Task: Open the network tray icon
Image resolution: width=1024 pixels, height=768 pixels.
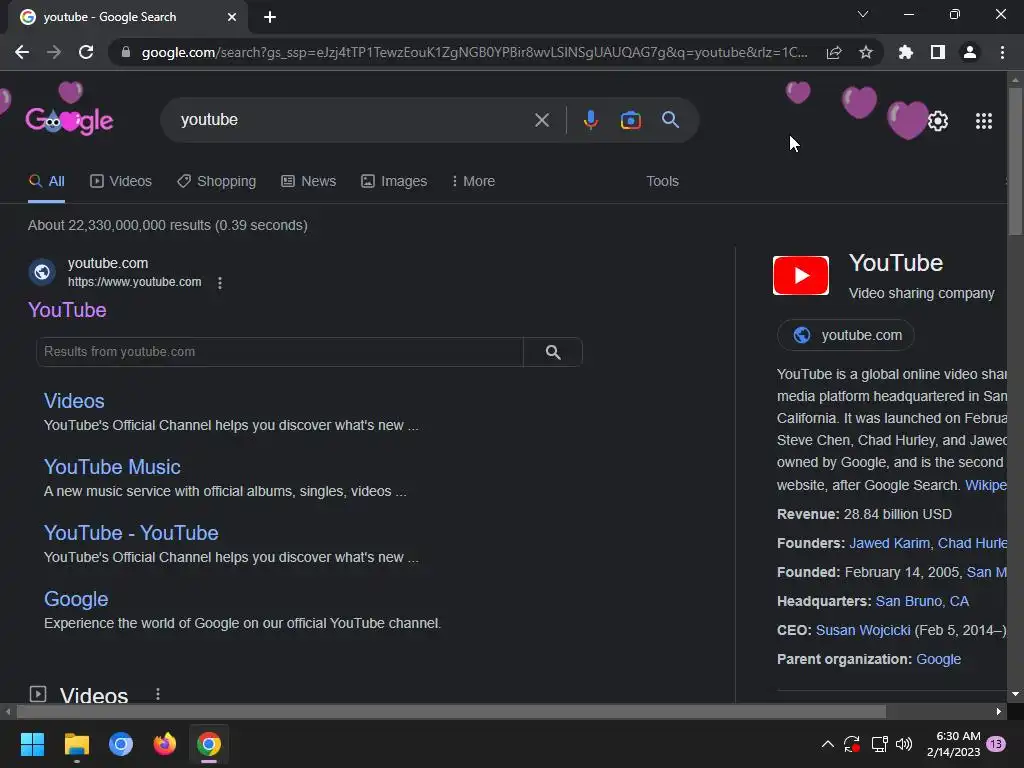Action: coord(879,744)
